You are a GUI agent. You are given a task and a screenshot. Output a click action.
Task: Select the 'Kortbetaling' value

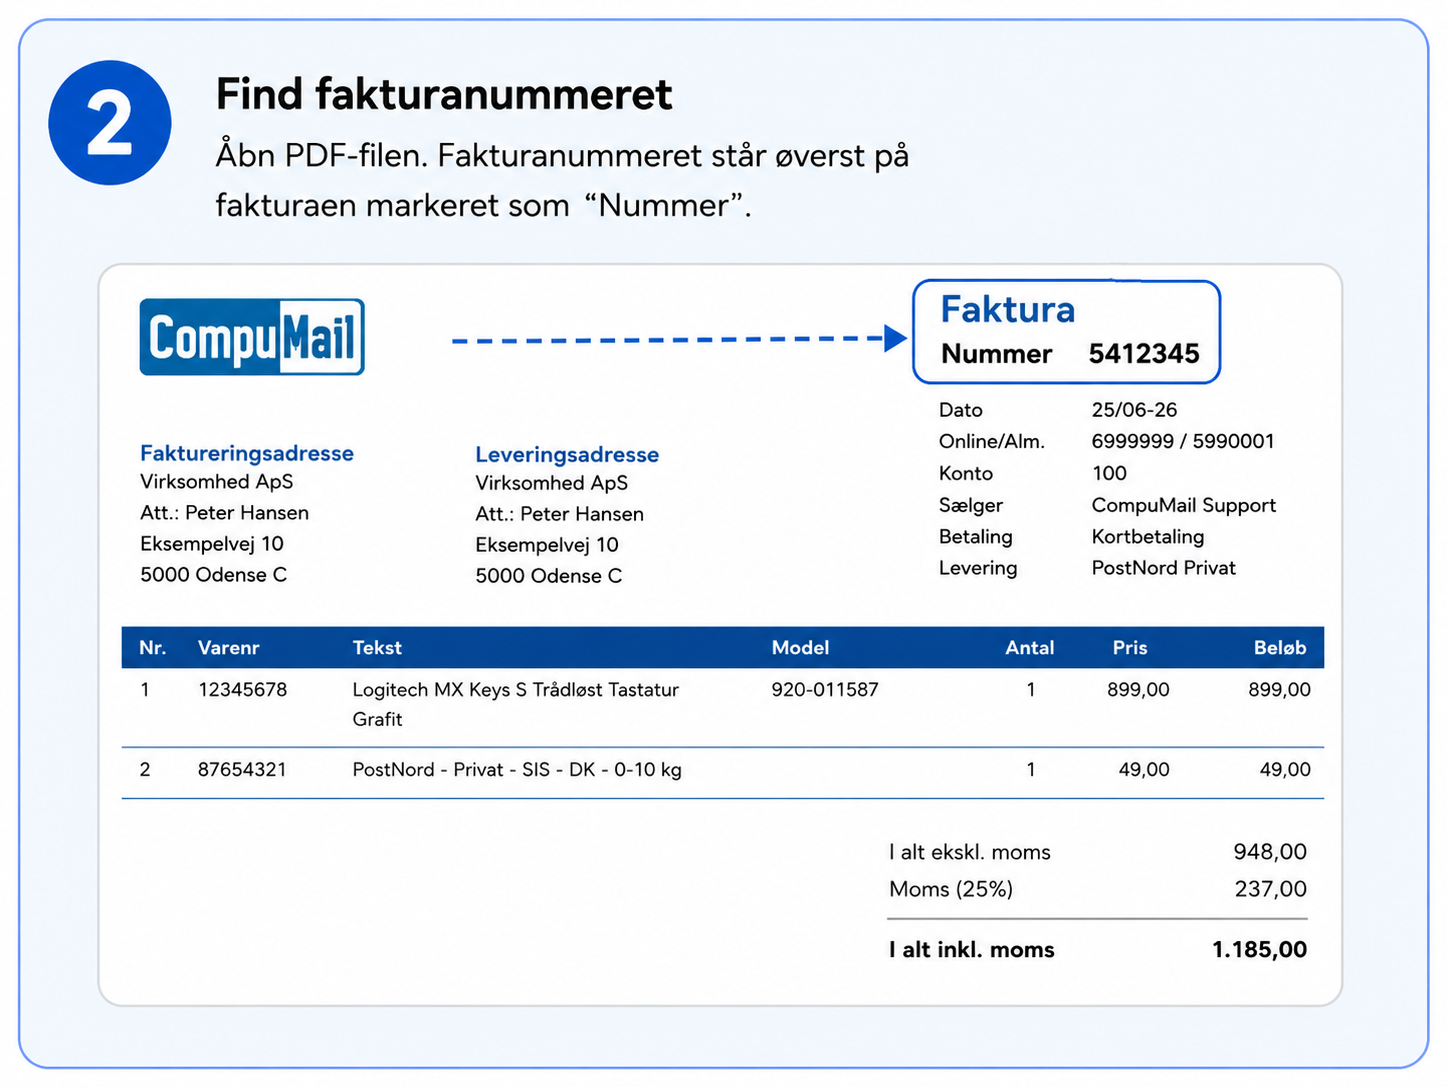1147,537
